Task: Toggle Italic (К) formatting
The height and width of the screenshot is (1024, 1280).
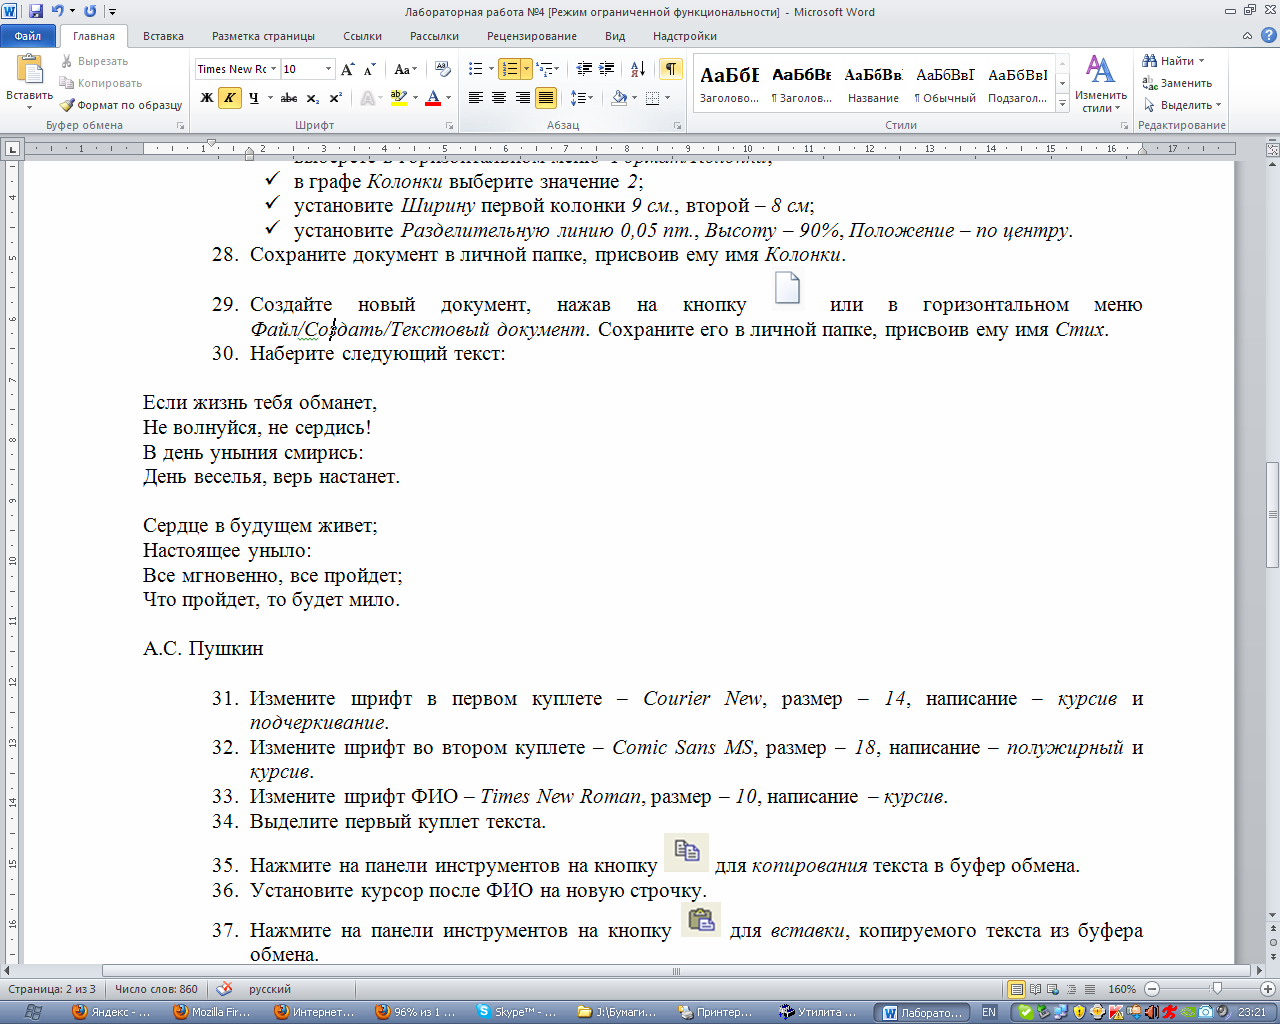Action: pyautogui.click(x=230, y=98)
